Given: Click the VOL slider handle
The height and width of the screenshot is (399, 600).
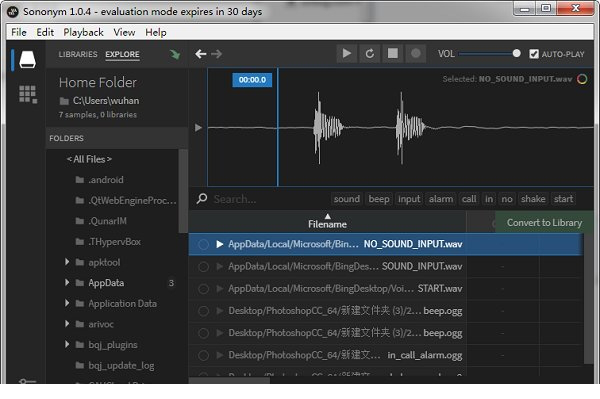Looking at the screenshot, I should (516, 53).
